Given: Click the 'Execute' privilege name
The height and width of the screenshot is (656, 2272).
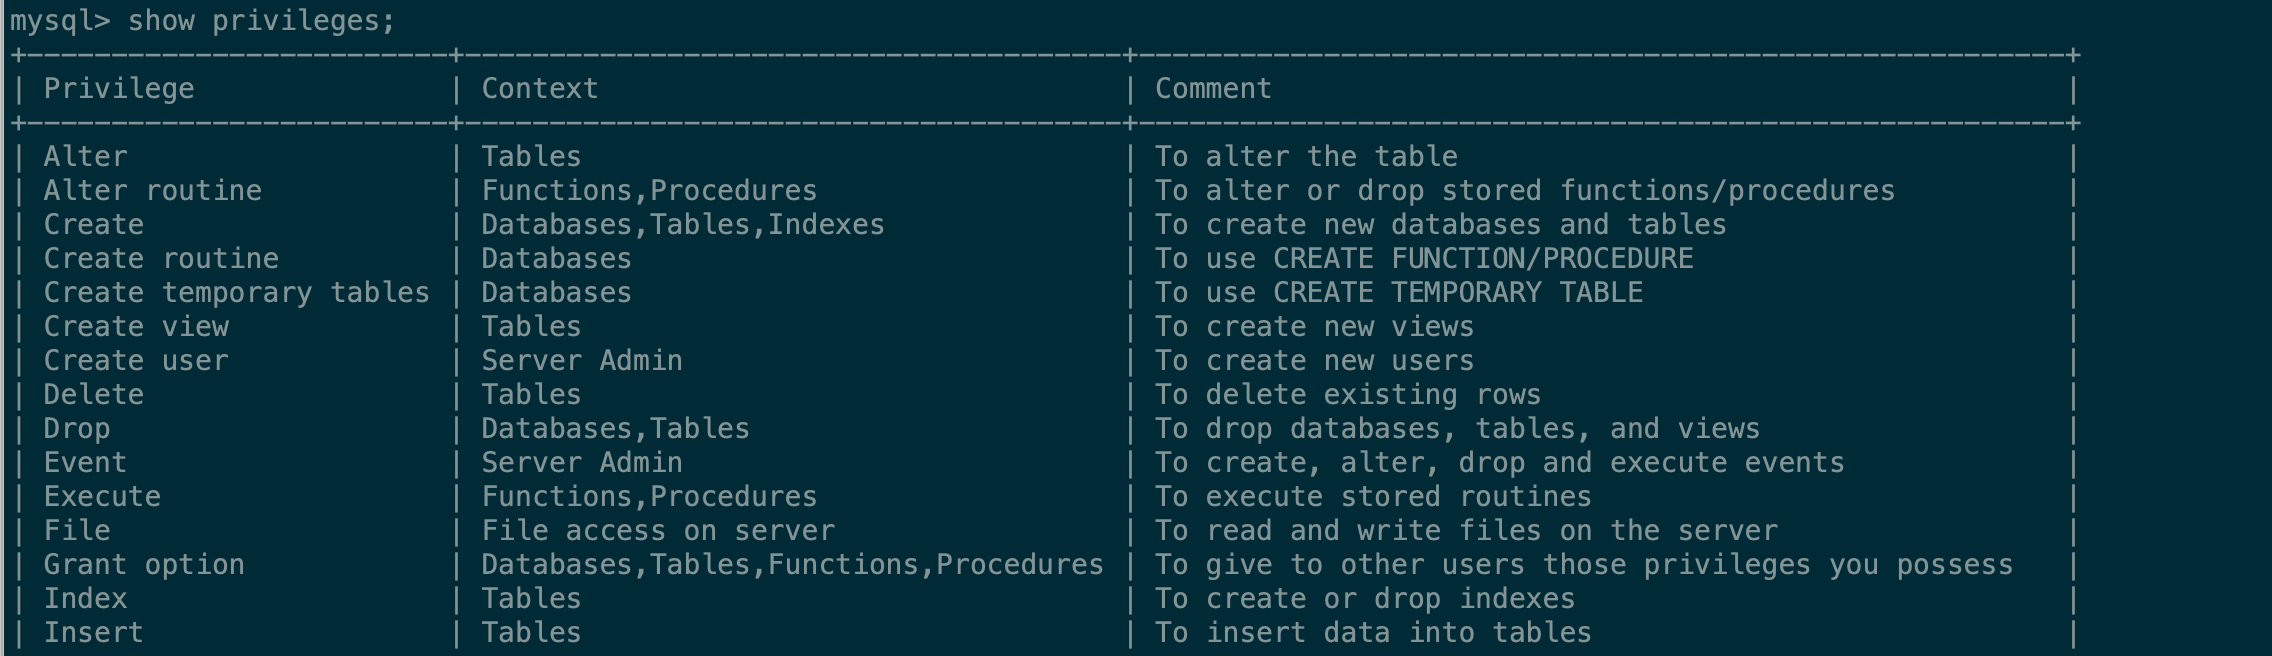Looking at the screenshot, I should click(102, 497).
